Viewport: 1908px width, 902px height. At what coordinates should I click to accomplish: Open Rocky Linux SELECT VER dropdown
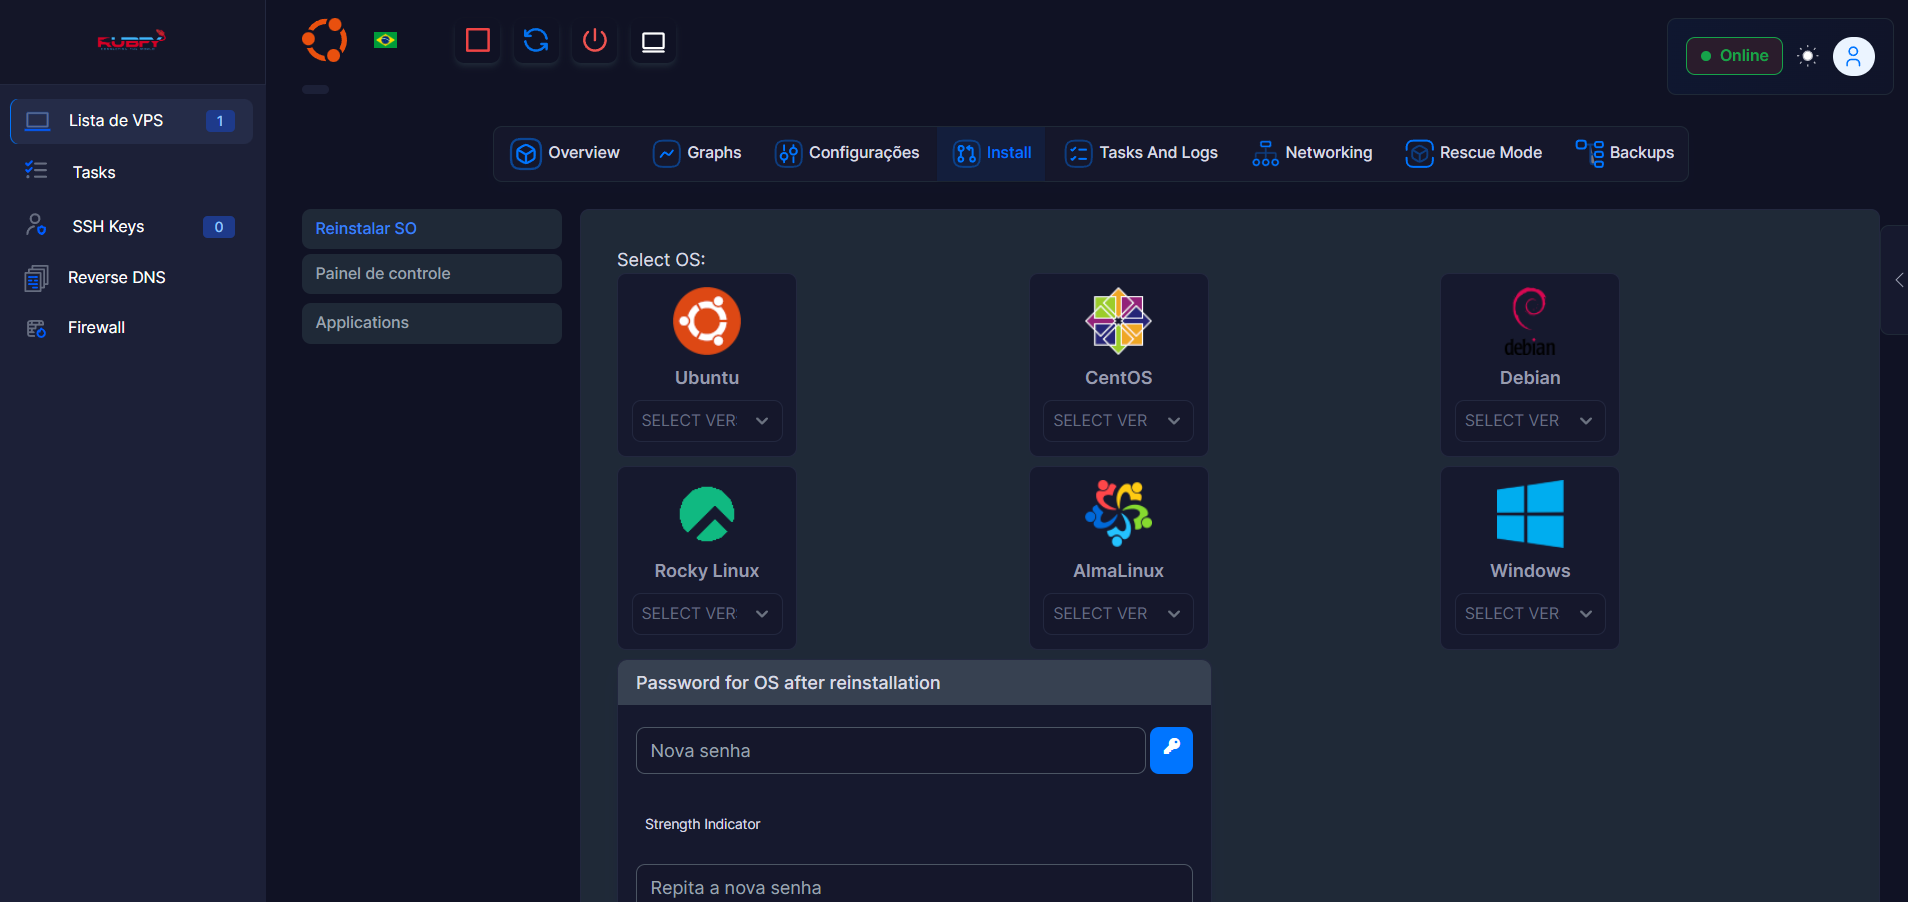(x=707, y=614)
